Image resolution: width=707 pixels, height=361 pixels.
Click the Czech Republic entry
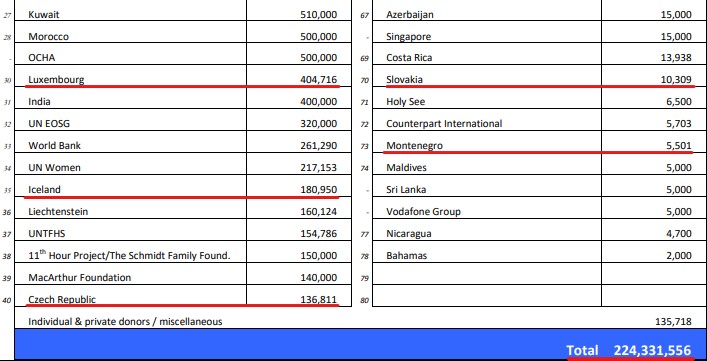pyautogui.click(x=62, y=299)
